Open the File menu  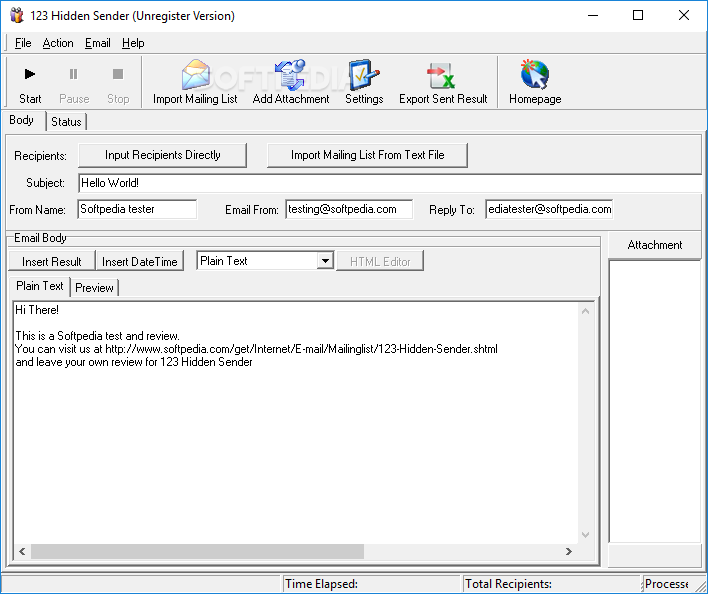pyautogui.click(x=23, y=43)
